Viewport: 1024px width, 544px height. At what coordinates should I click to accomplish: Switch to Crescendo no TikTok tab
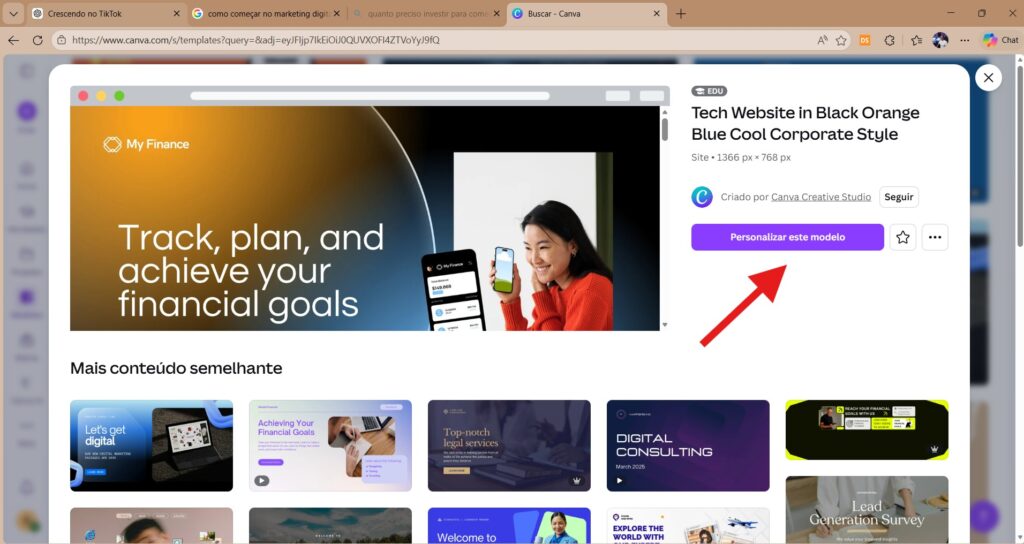104,13
